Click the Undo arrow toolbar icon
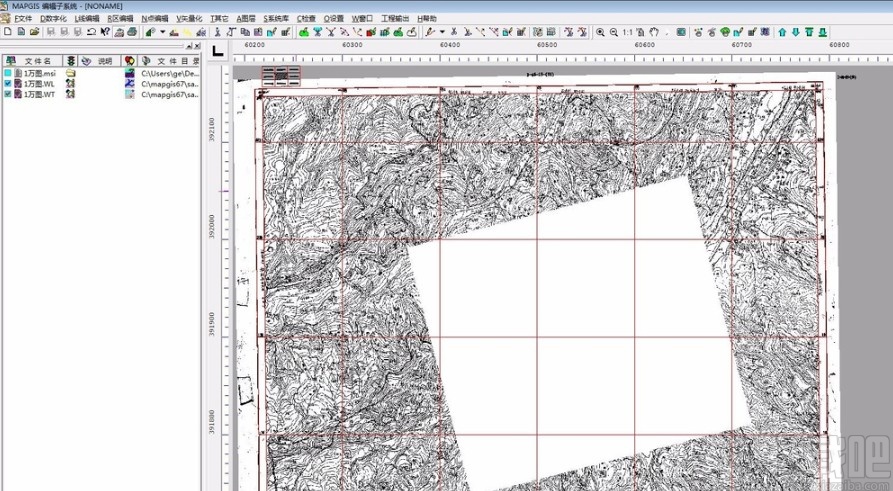 [x=91, y=32]
